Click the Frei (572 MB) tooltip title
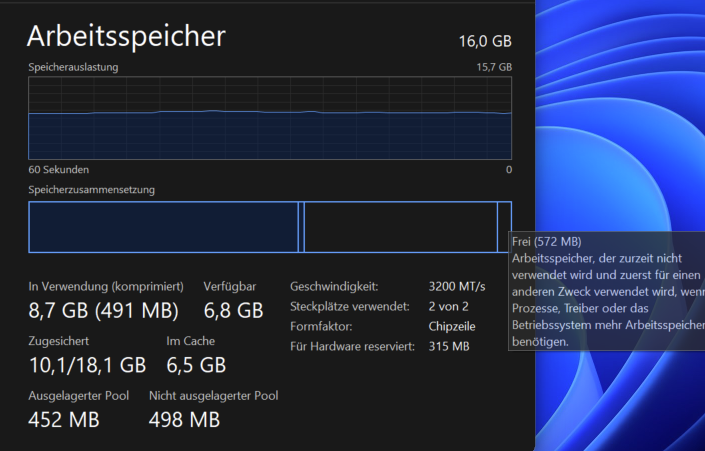This screenshot has width=705, height=451. [x=546, y=242]
